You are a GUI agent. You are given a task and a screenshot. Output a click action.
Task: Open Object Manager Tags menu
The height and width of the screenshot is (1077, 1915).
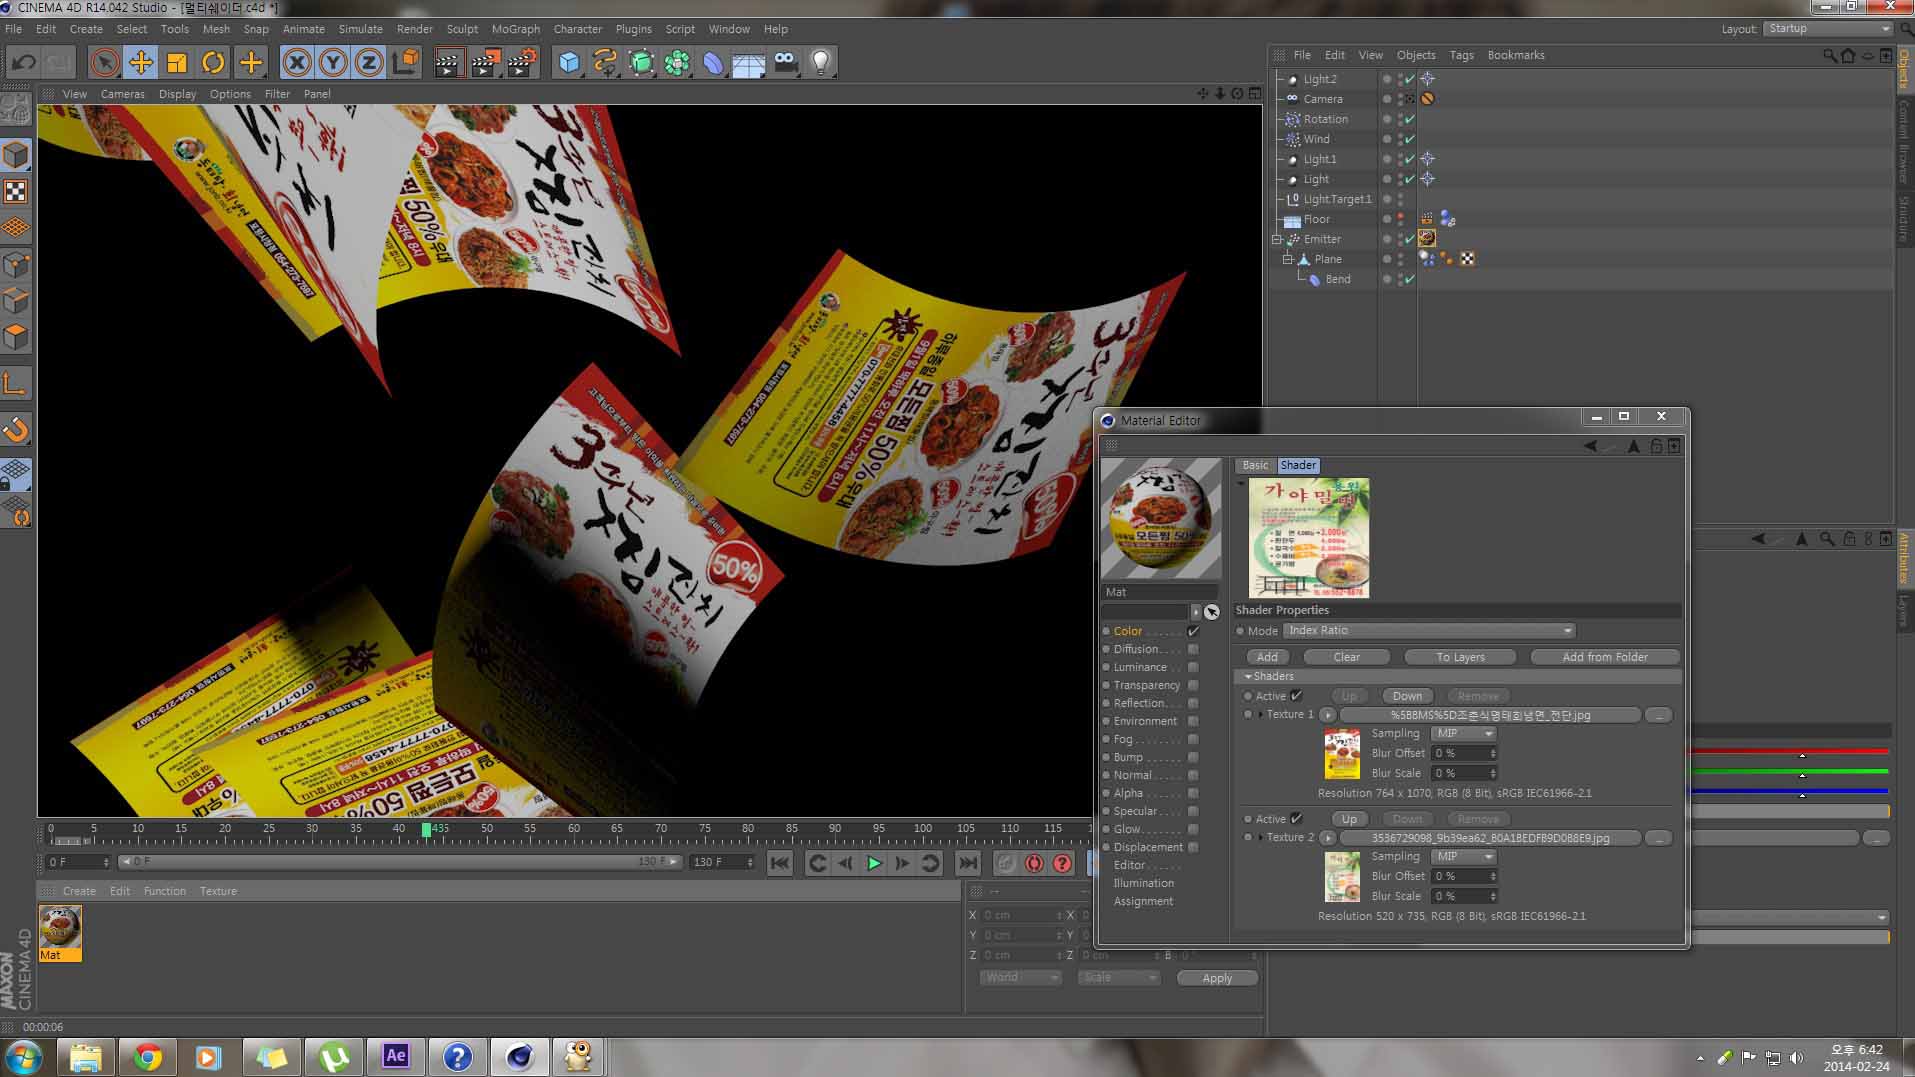(x=1462, y=55)
